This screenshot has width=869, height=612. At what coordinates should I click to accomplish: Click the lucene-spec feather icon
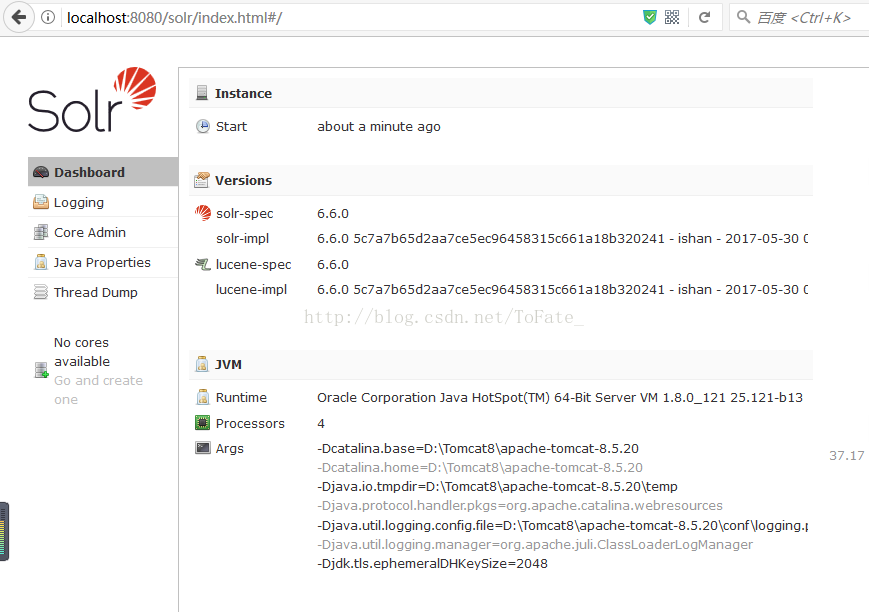coord(203,264)
